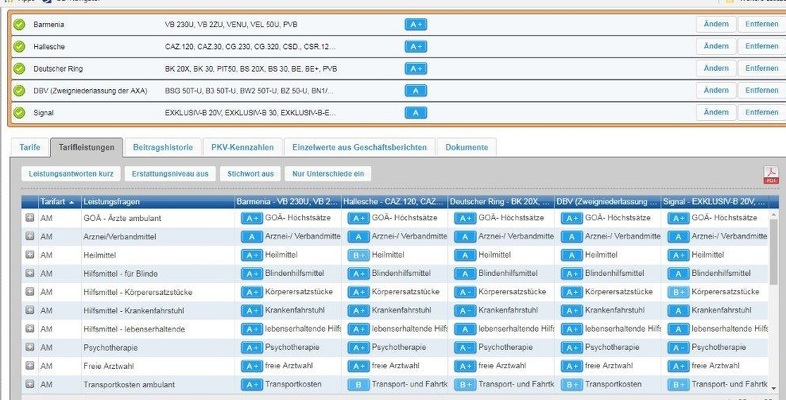Open the Beitragshistorie tab
The width and height of the screenshot is (786, 400).
pos(163,147)
